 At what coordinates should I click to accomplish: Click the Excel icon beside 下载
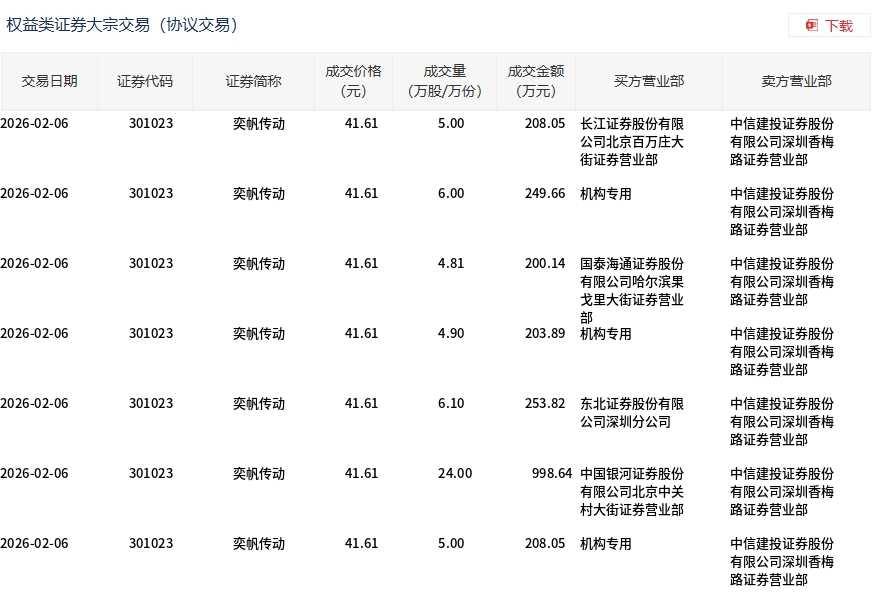[x=811, y=26]
